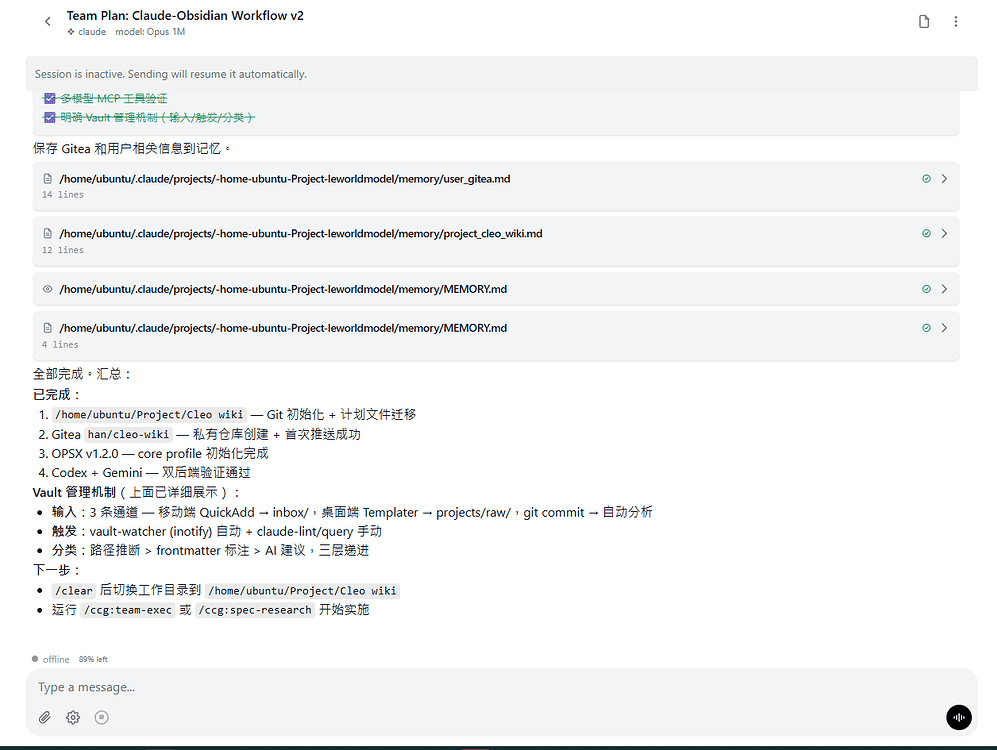Screen dimensions: 997x750
Task: Click the /ccg:team-exec command code
Action: click(128, 610)
